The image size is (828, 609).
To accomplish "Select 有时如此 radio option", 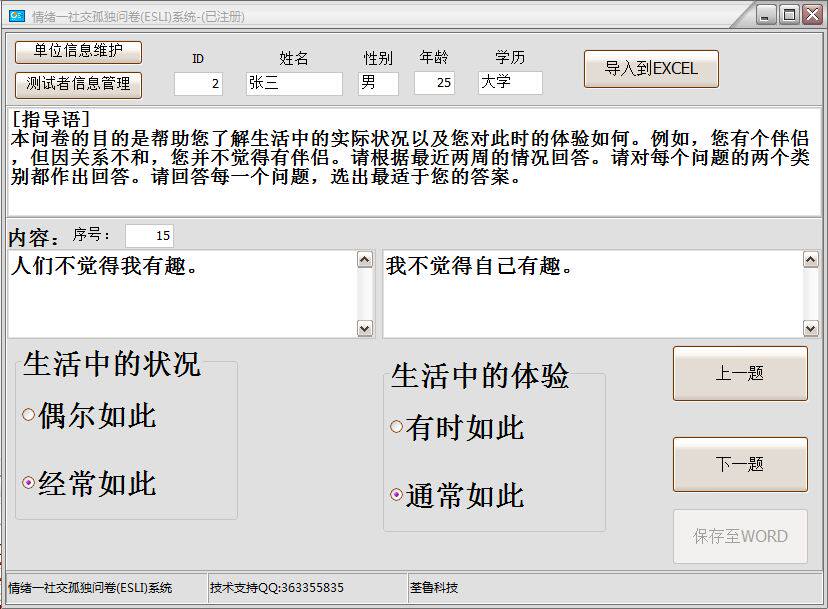I will coord(457,427).
